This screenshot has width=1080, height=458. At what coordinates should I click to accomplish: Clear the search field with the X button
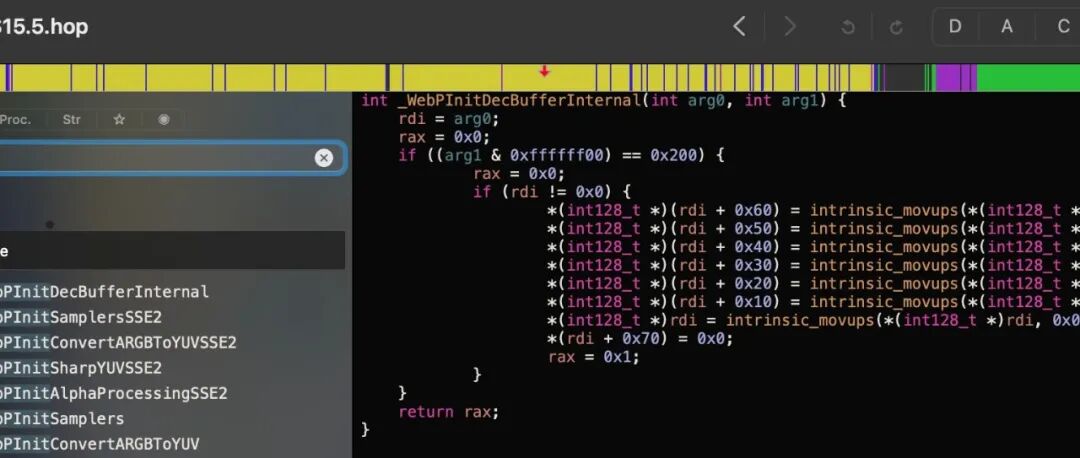(x=324, y=158)
